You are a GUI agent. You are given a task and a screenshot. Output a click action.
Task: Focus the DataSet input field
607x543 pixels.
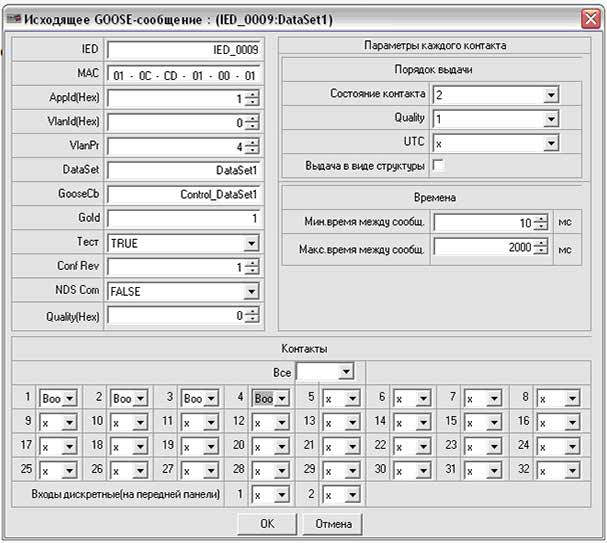[x=184, y=170]
